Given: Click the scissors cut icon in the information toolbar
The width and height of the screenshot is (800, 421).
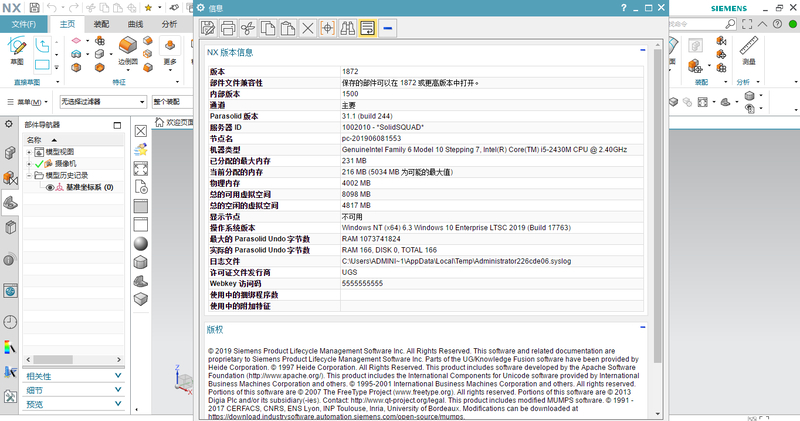Looking at the screenshot, I should [248, 27].
